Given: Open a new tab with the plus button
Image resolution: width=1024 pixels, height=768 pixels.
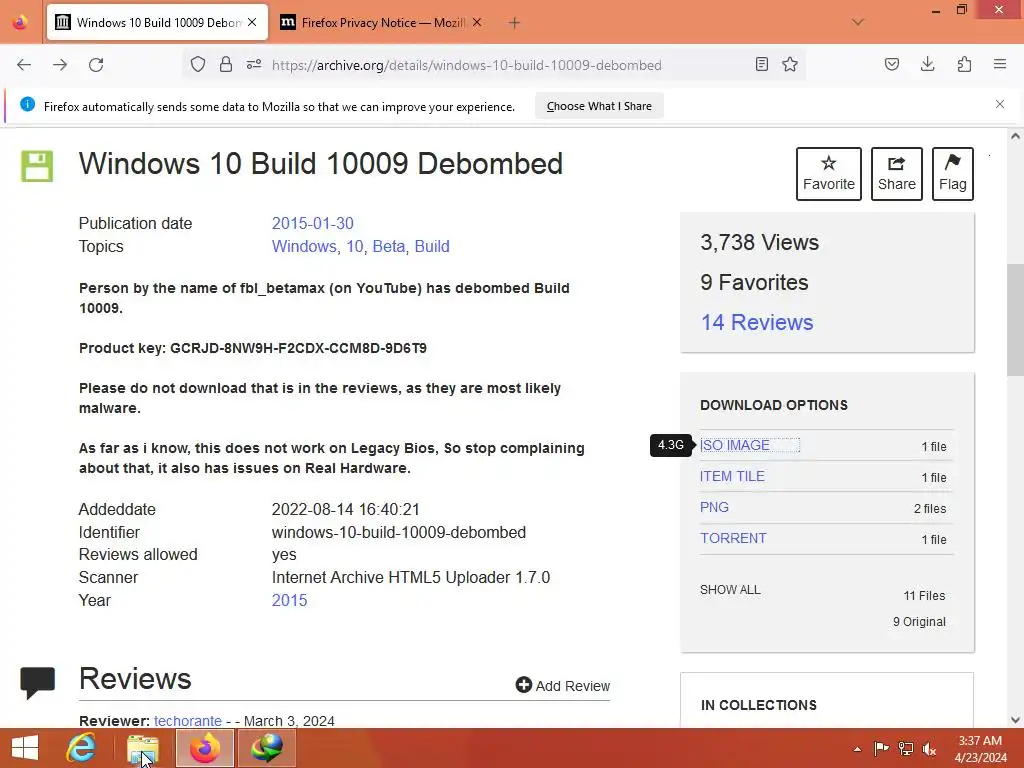Looking at the screenshot, I should (515, 23).
